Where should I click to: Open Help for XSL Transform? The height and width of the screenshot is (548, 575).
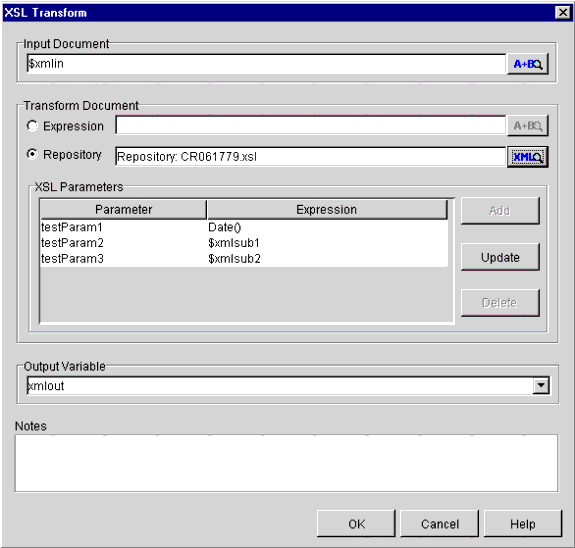click(x=523, y=523)
